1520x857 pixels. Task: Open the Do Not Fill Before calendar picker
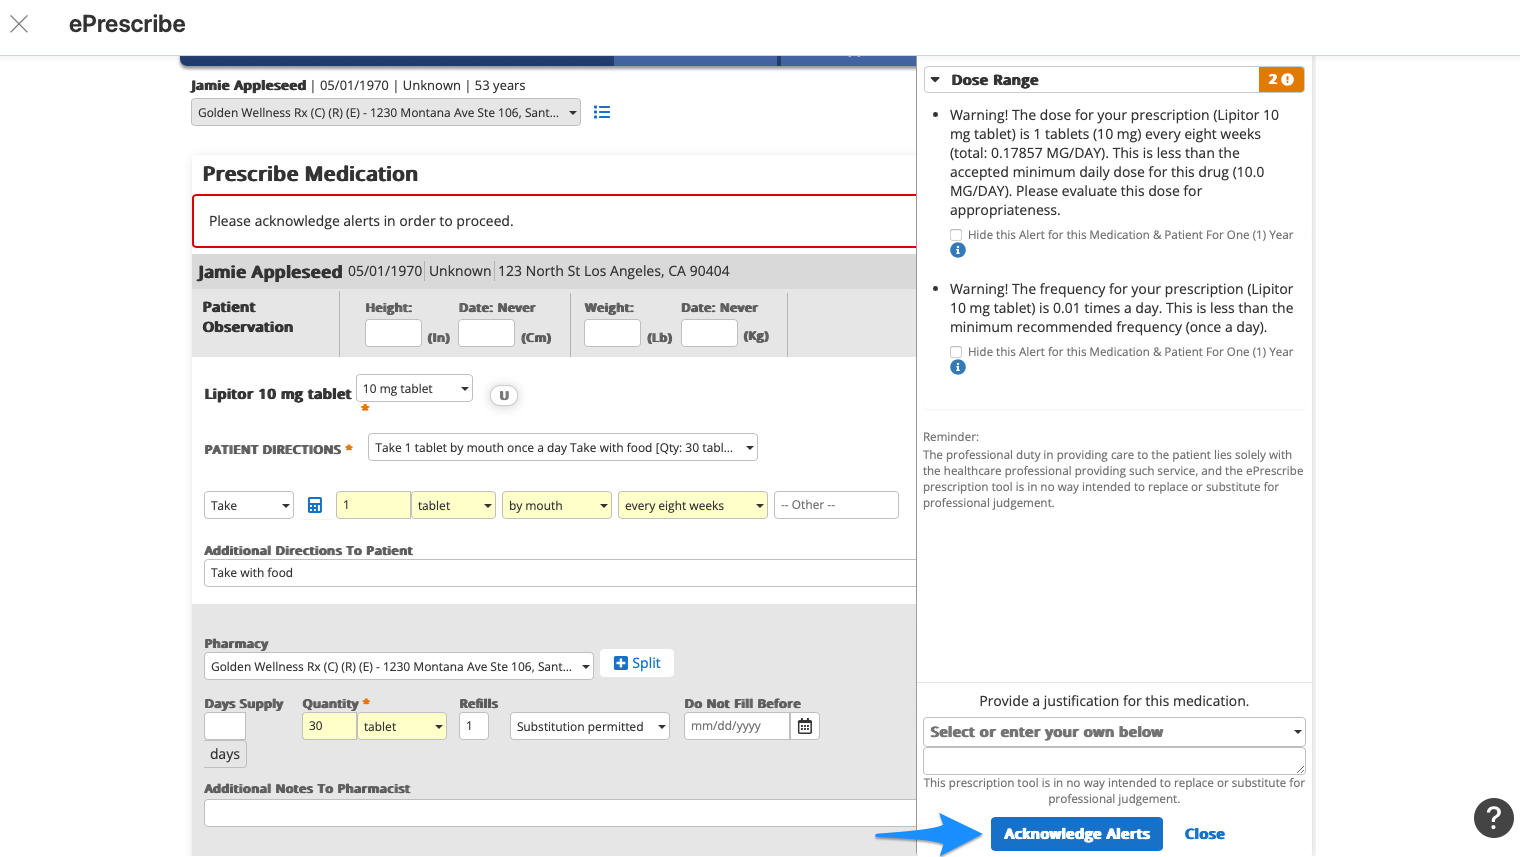805,726
